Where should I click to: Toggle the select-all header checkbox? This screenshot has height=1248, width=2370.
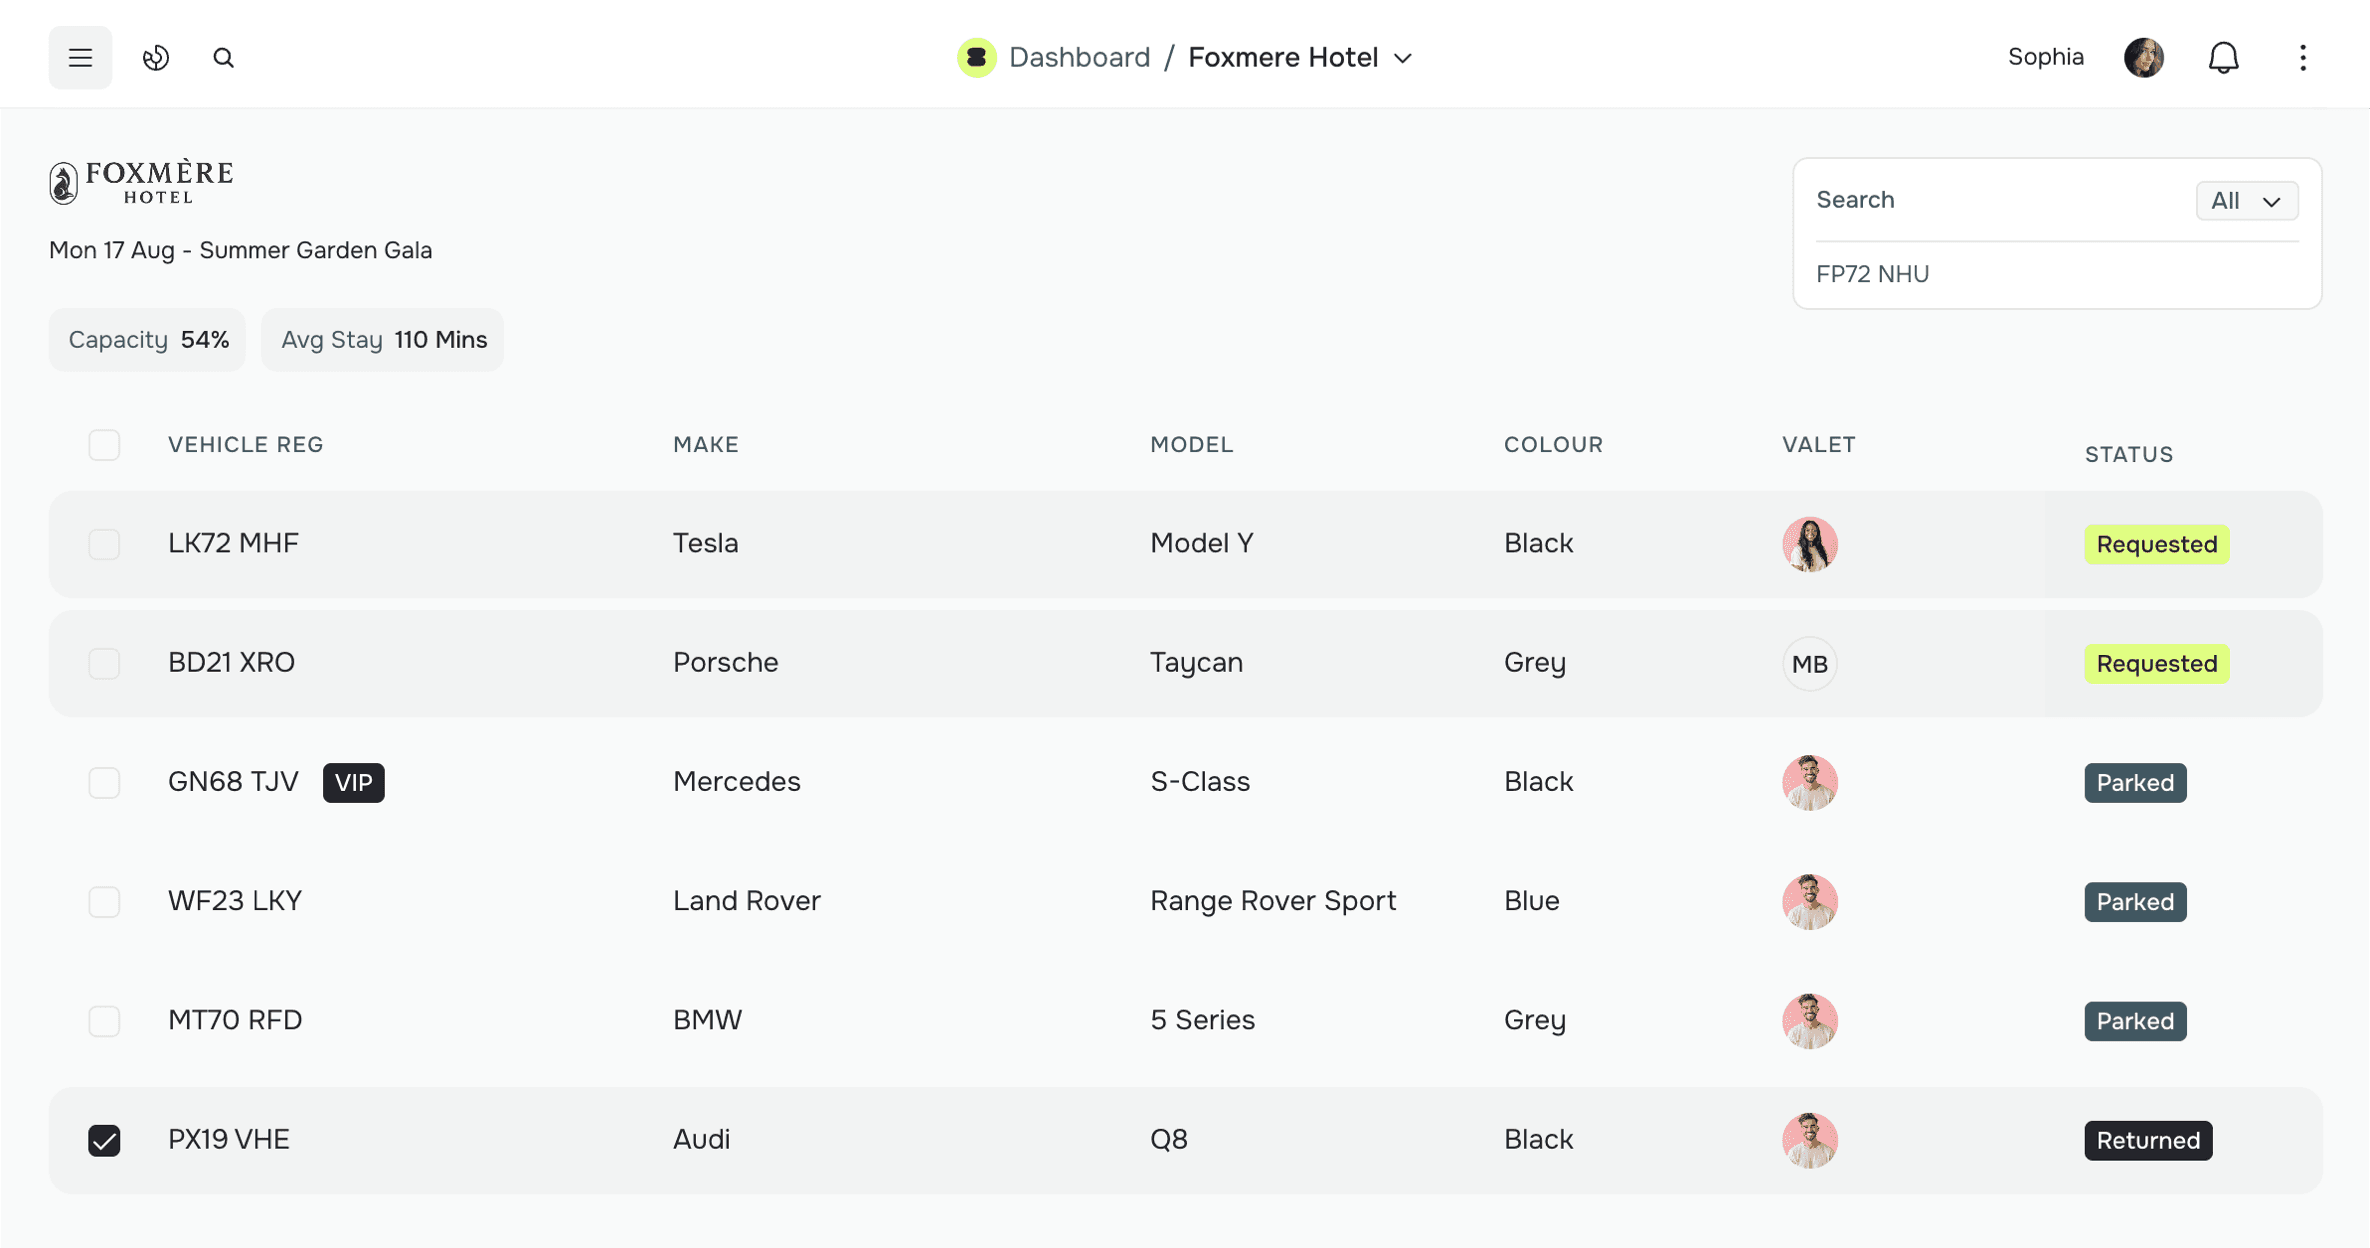tap(104, 445)
